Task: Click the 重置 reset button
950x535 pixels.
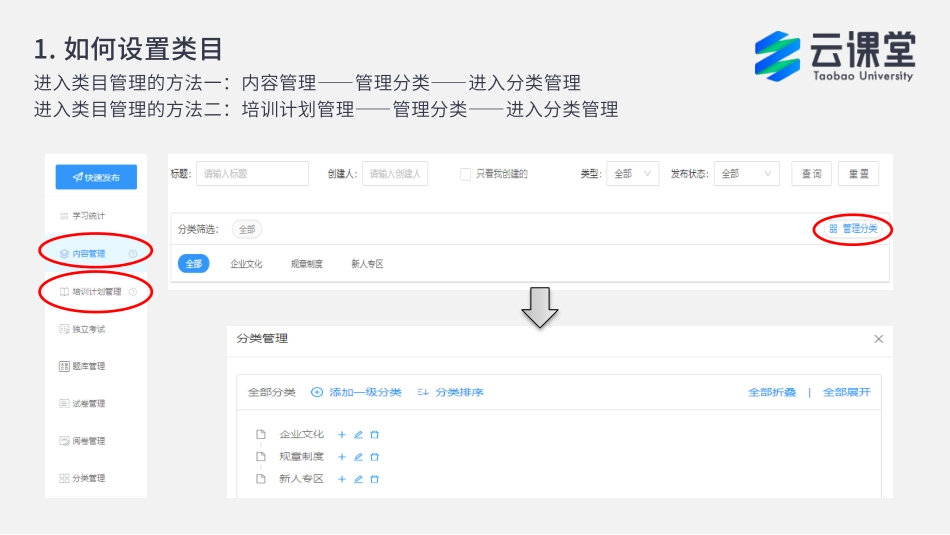Action: [x=859, y=174]
